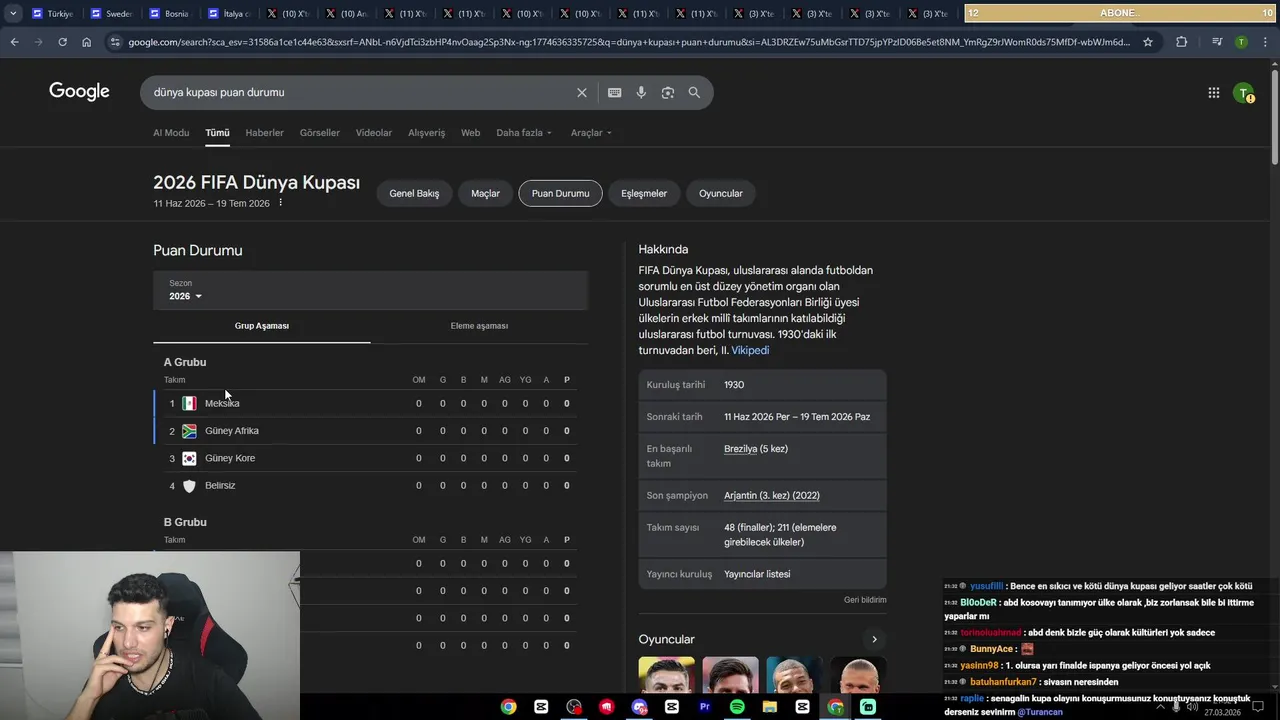Viewport: 1280px width, 720px height.
Task: Click the Google logo
Action: coord(79,92)
